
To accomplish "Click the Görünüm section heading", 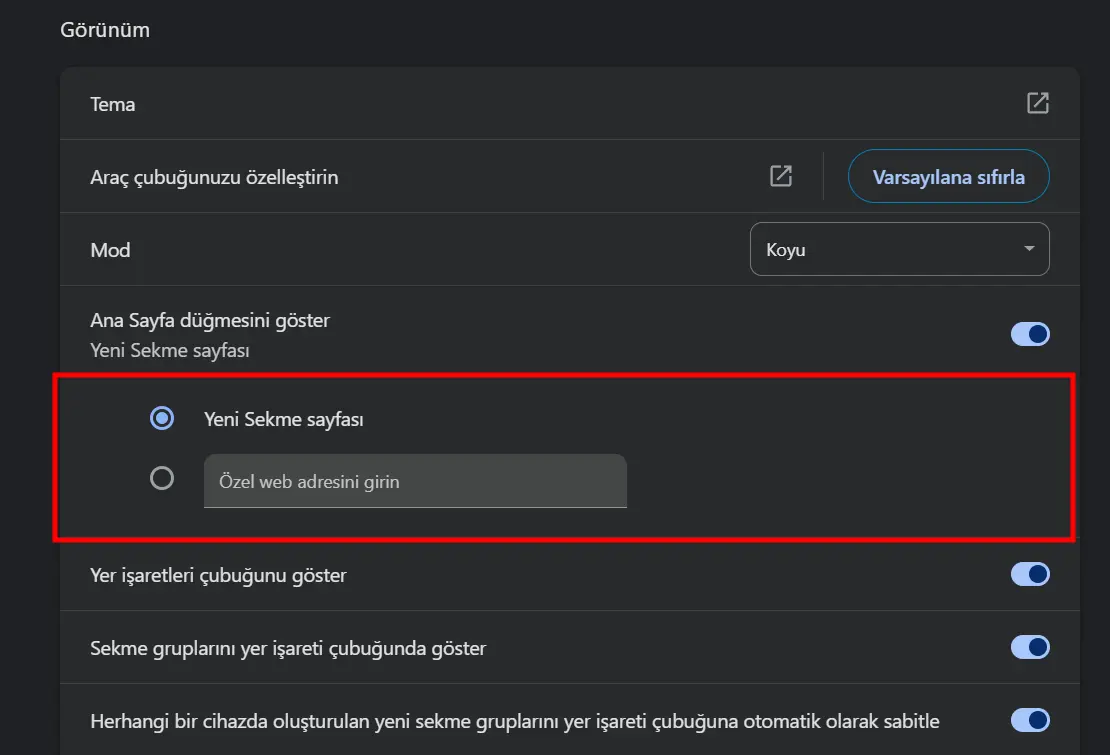I will (x=105, y=30).
